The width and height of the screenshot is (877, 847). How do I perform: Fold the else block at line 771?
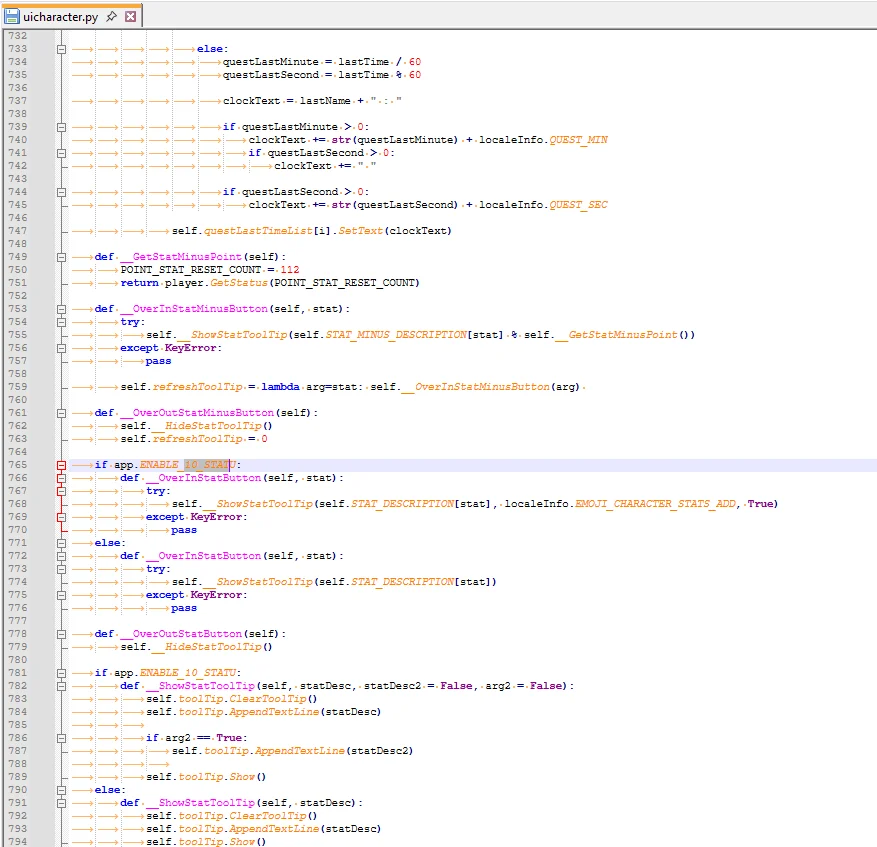tap(62, 543)
